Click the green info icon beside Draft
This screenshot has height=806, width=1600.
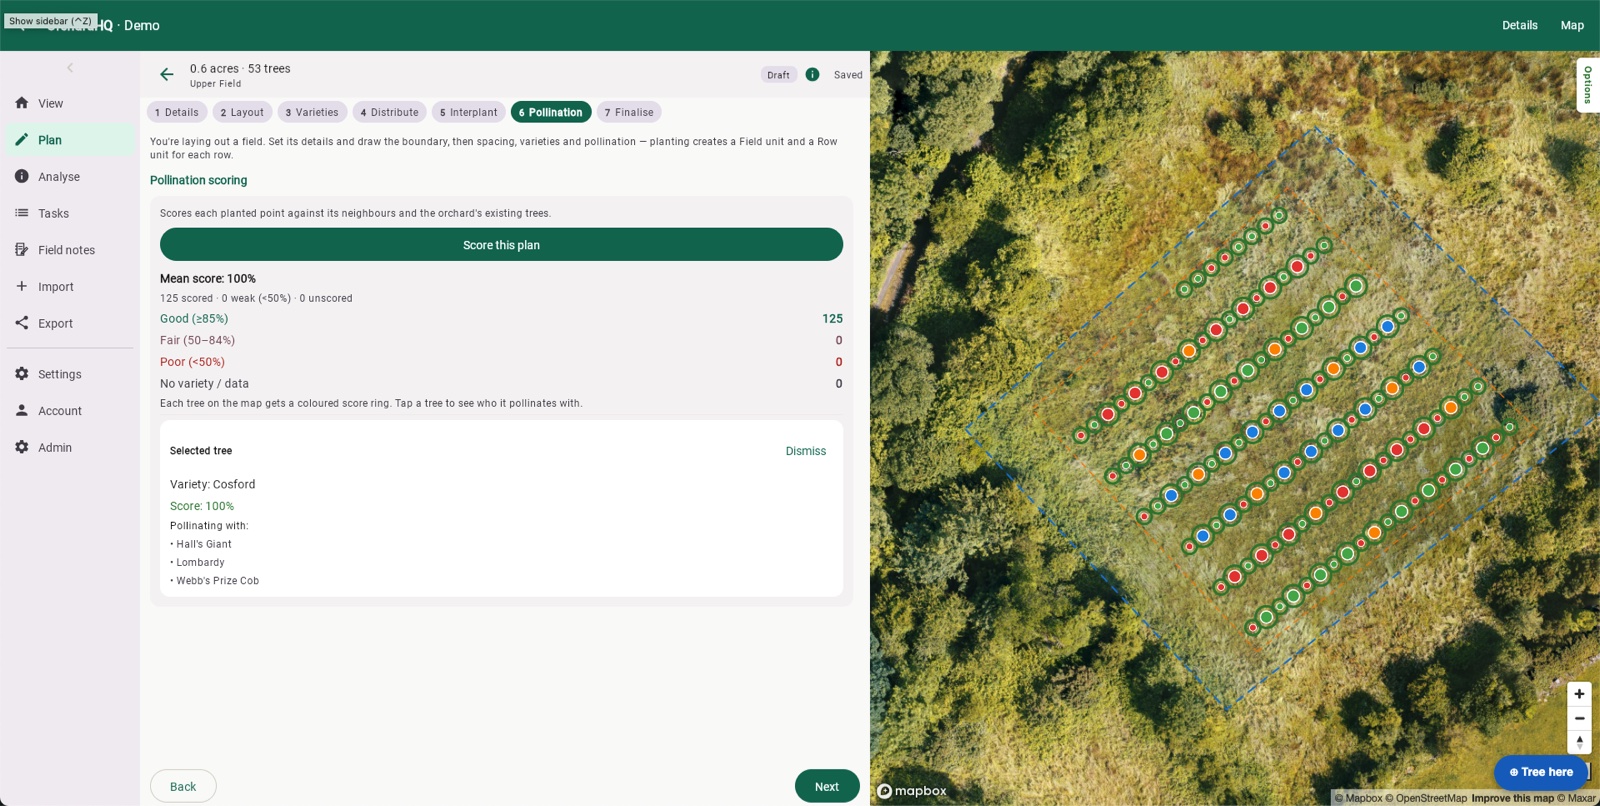(812, 75)
